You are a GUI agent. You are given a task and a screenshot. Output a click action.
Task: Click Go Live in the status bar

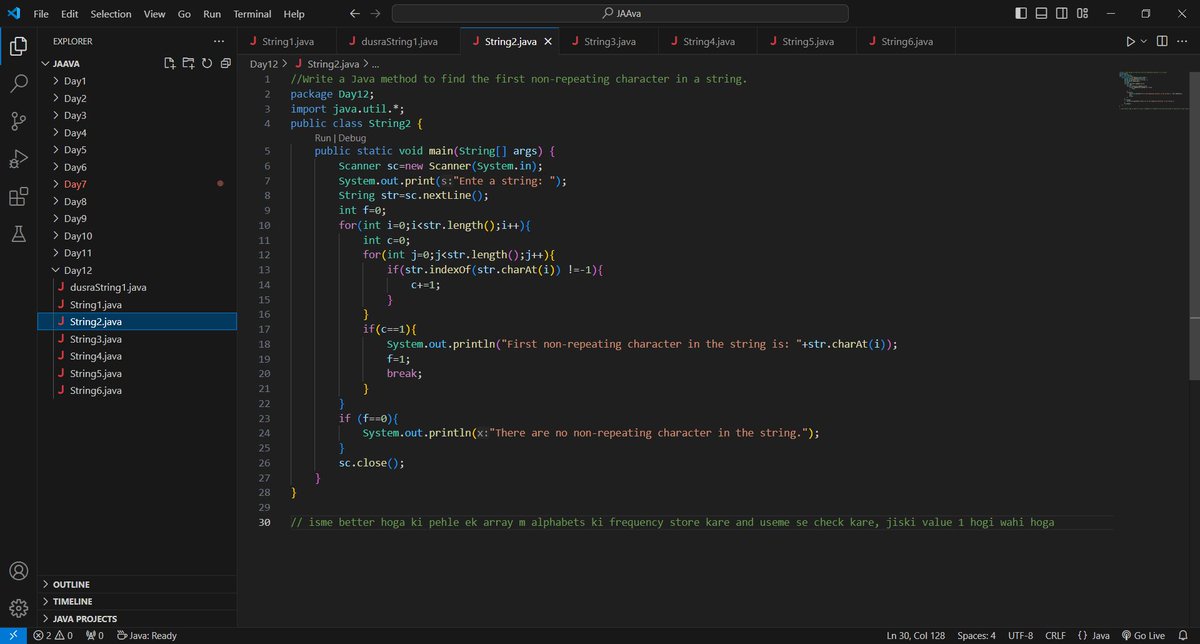click(x=1143, y=635)
